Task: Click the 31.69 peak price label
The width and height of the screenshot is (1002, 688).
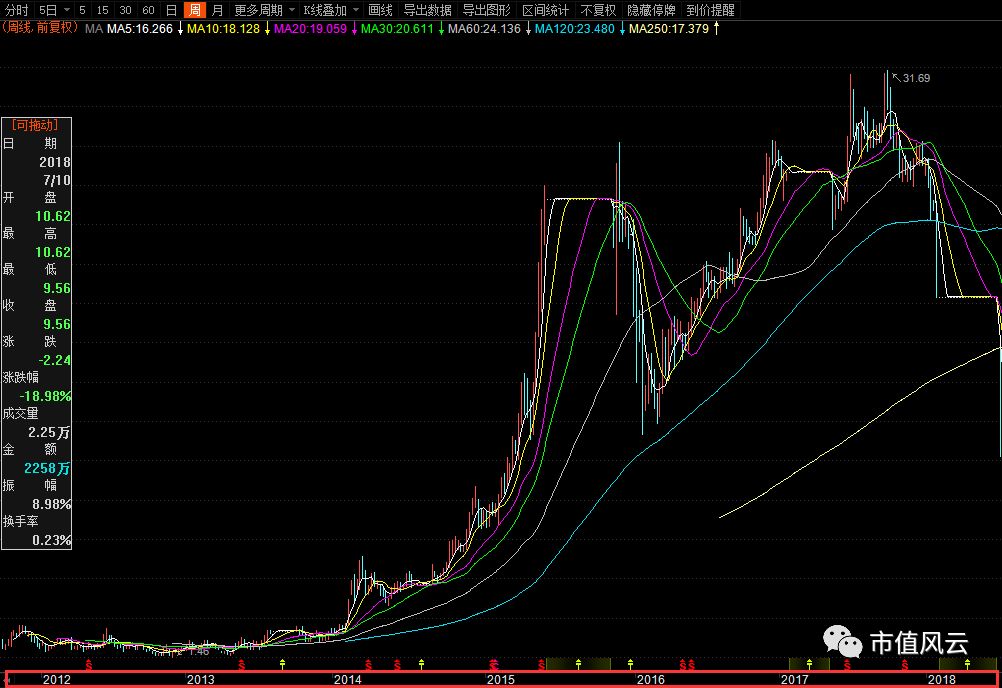Action: (916, 78)
